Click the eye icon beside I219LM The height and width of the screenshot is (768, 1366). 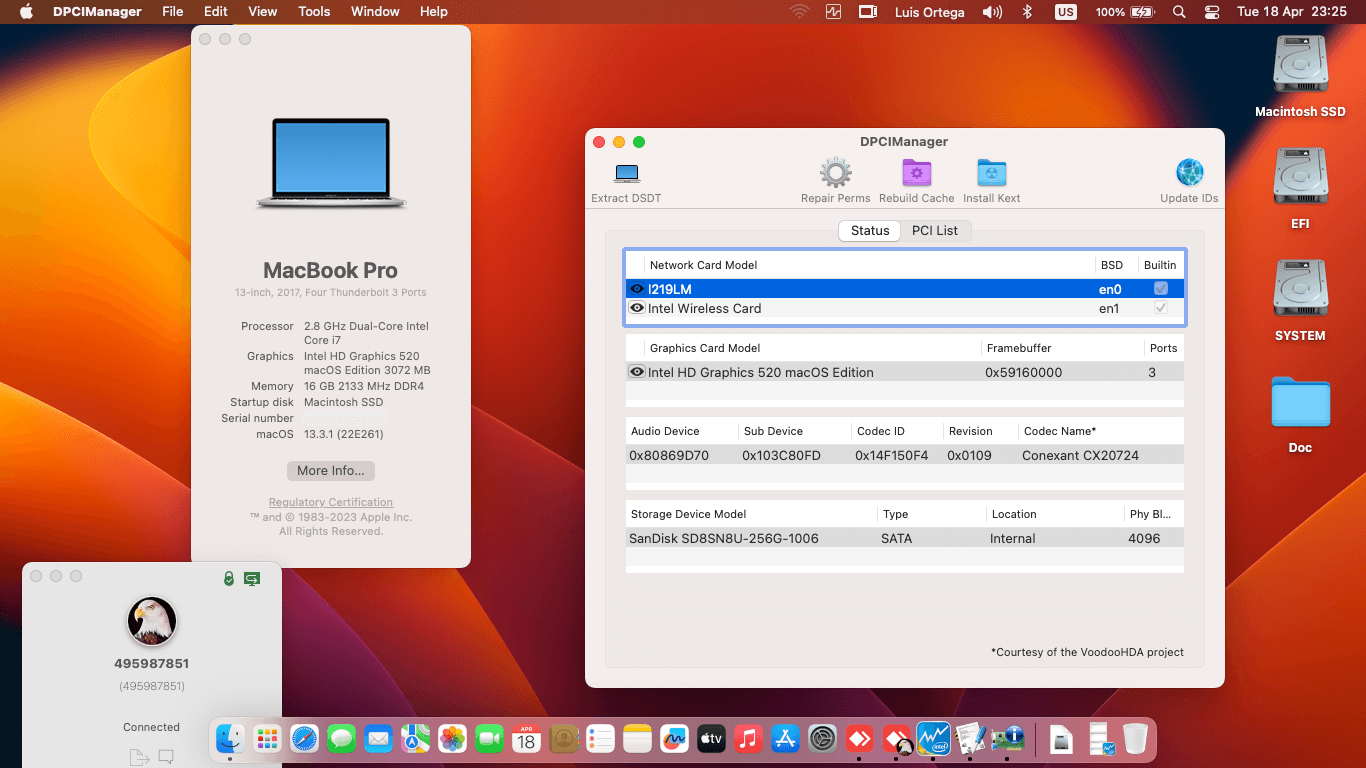click(637, 289)
